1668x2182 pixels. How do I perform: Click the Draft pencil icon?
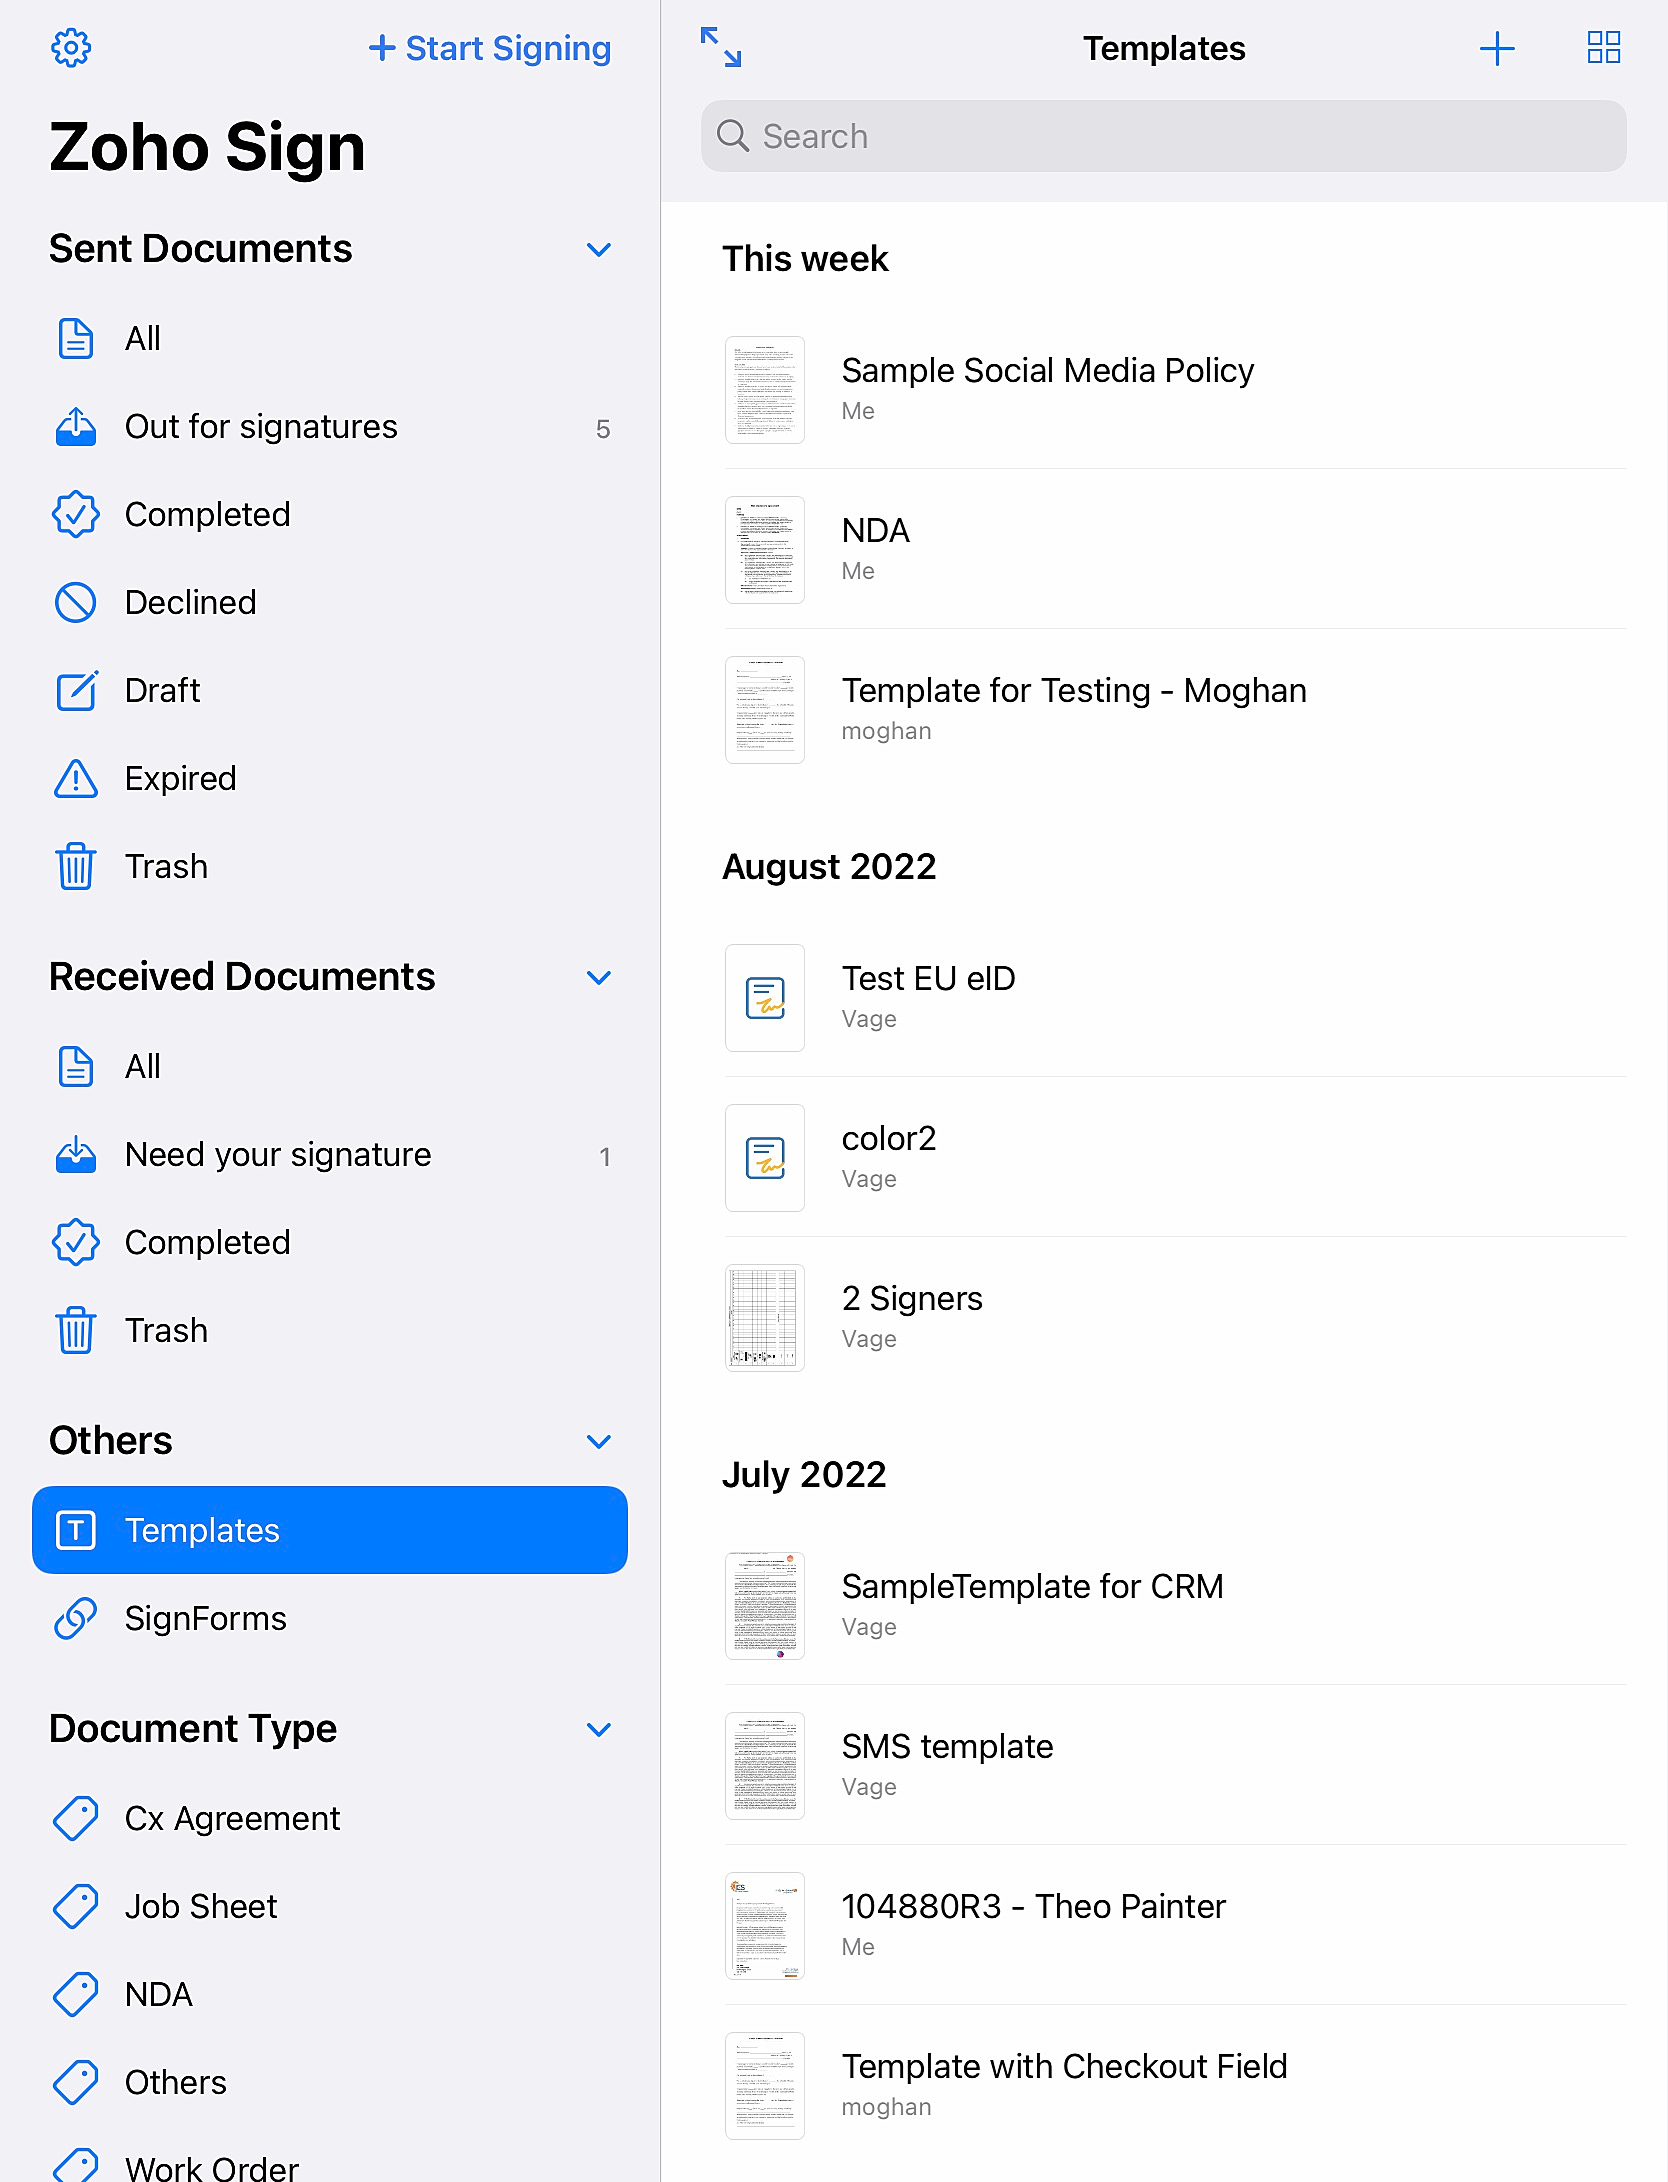pyautogui.click(x=76, y=691)
